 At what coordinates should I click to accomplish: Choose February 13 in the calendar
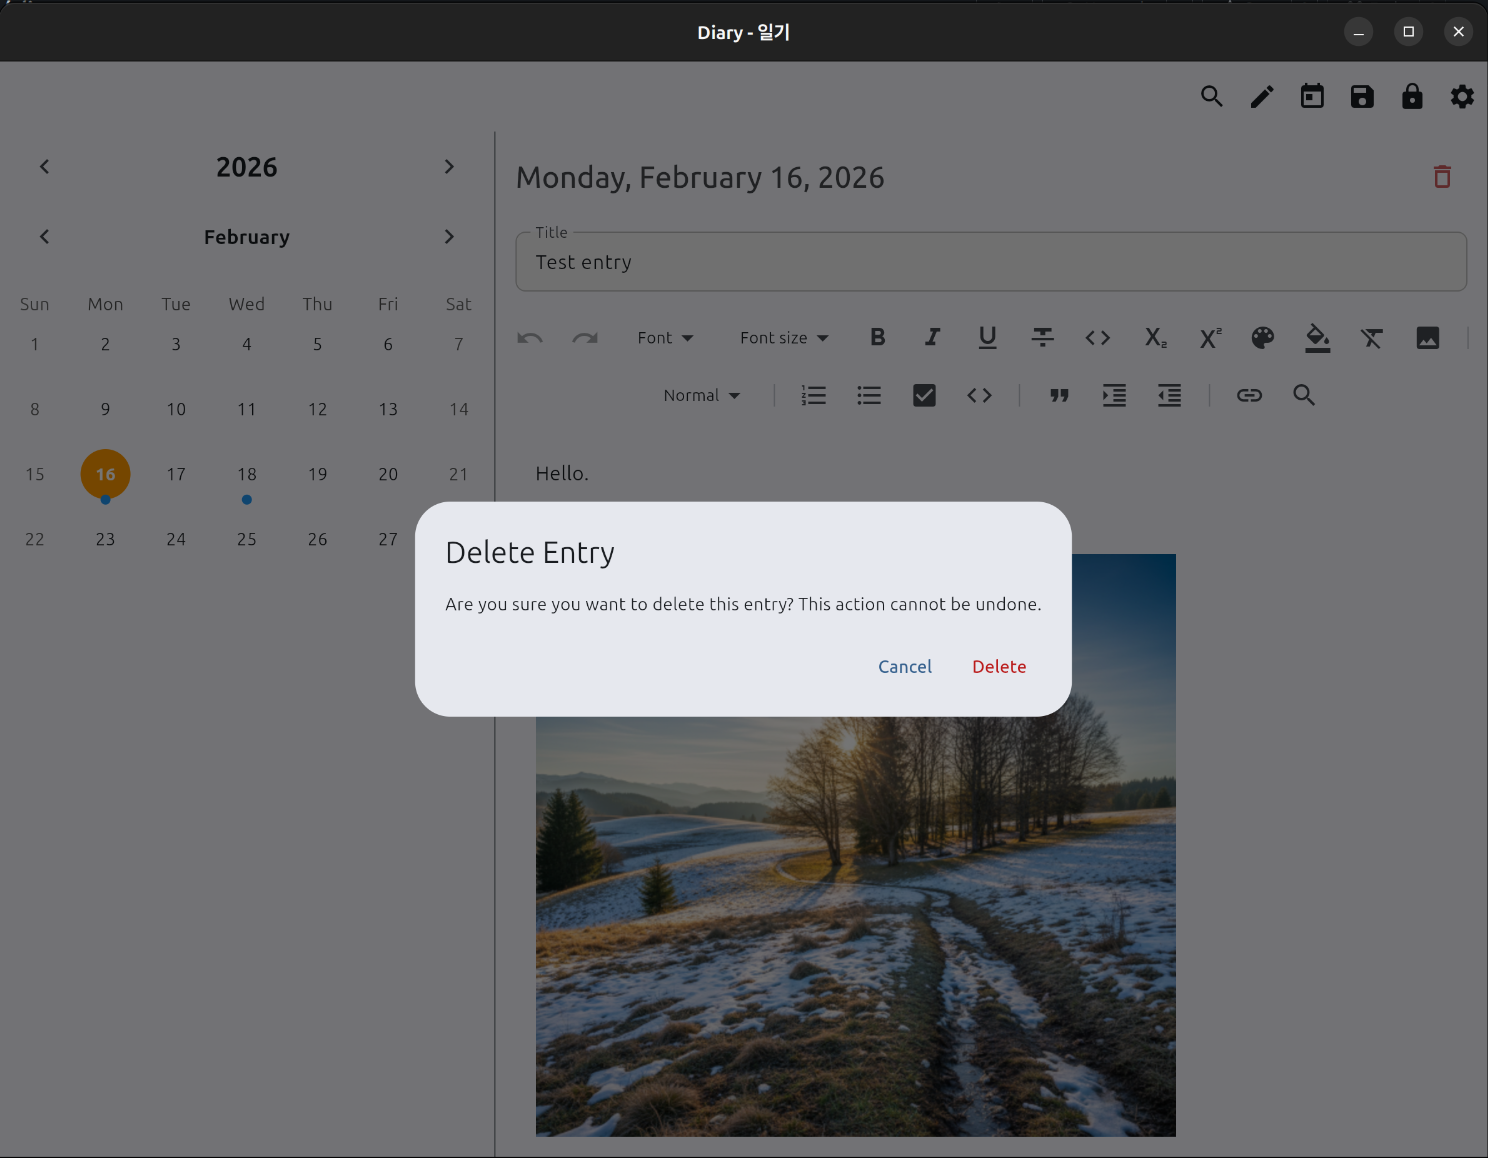[x=388, y=409]
